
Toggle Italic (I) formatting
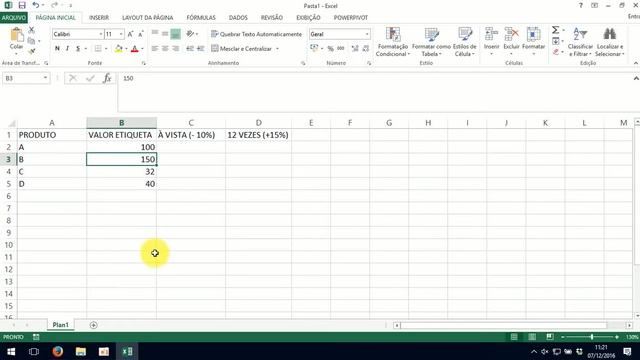point(67,49)
